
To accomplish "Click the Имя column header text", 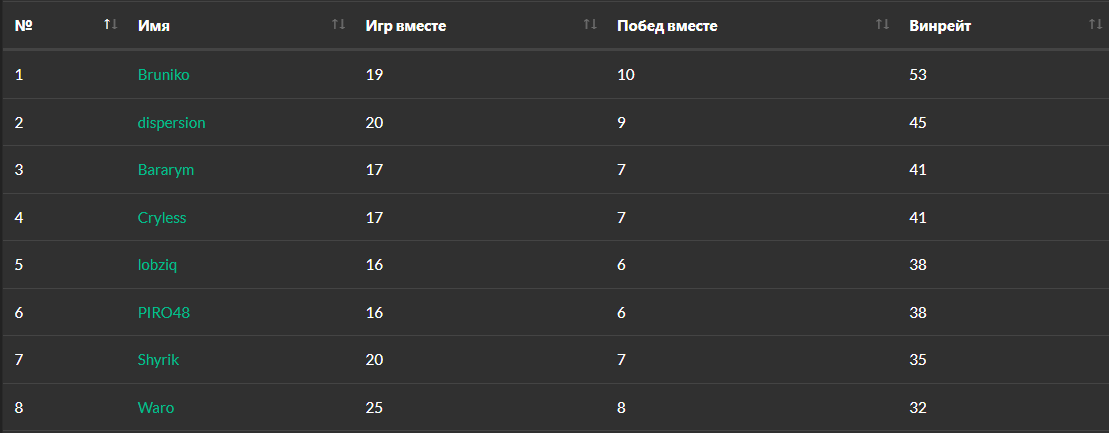I will point(153,25).
